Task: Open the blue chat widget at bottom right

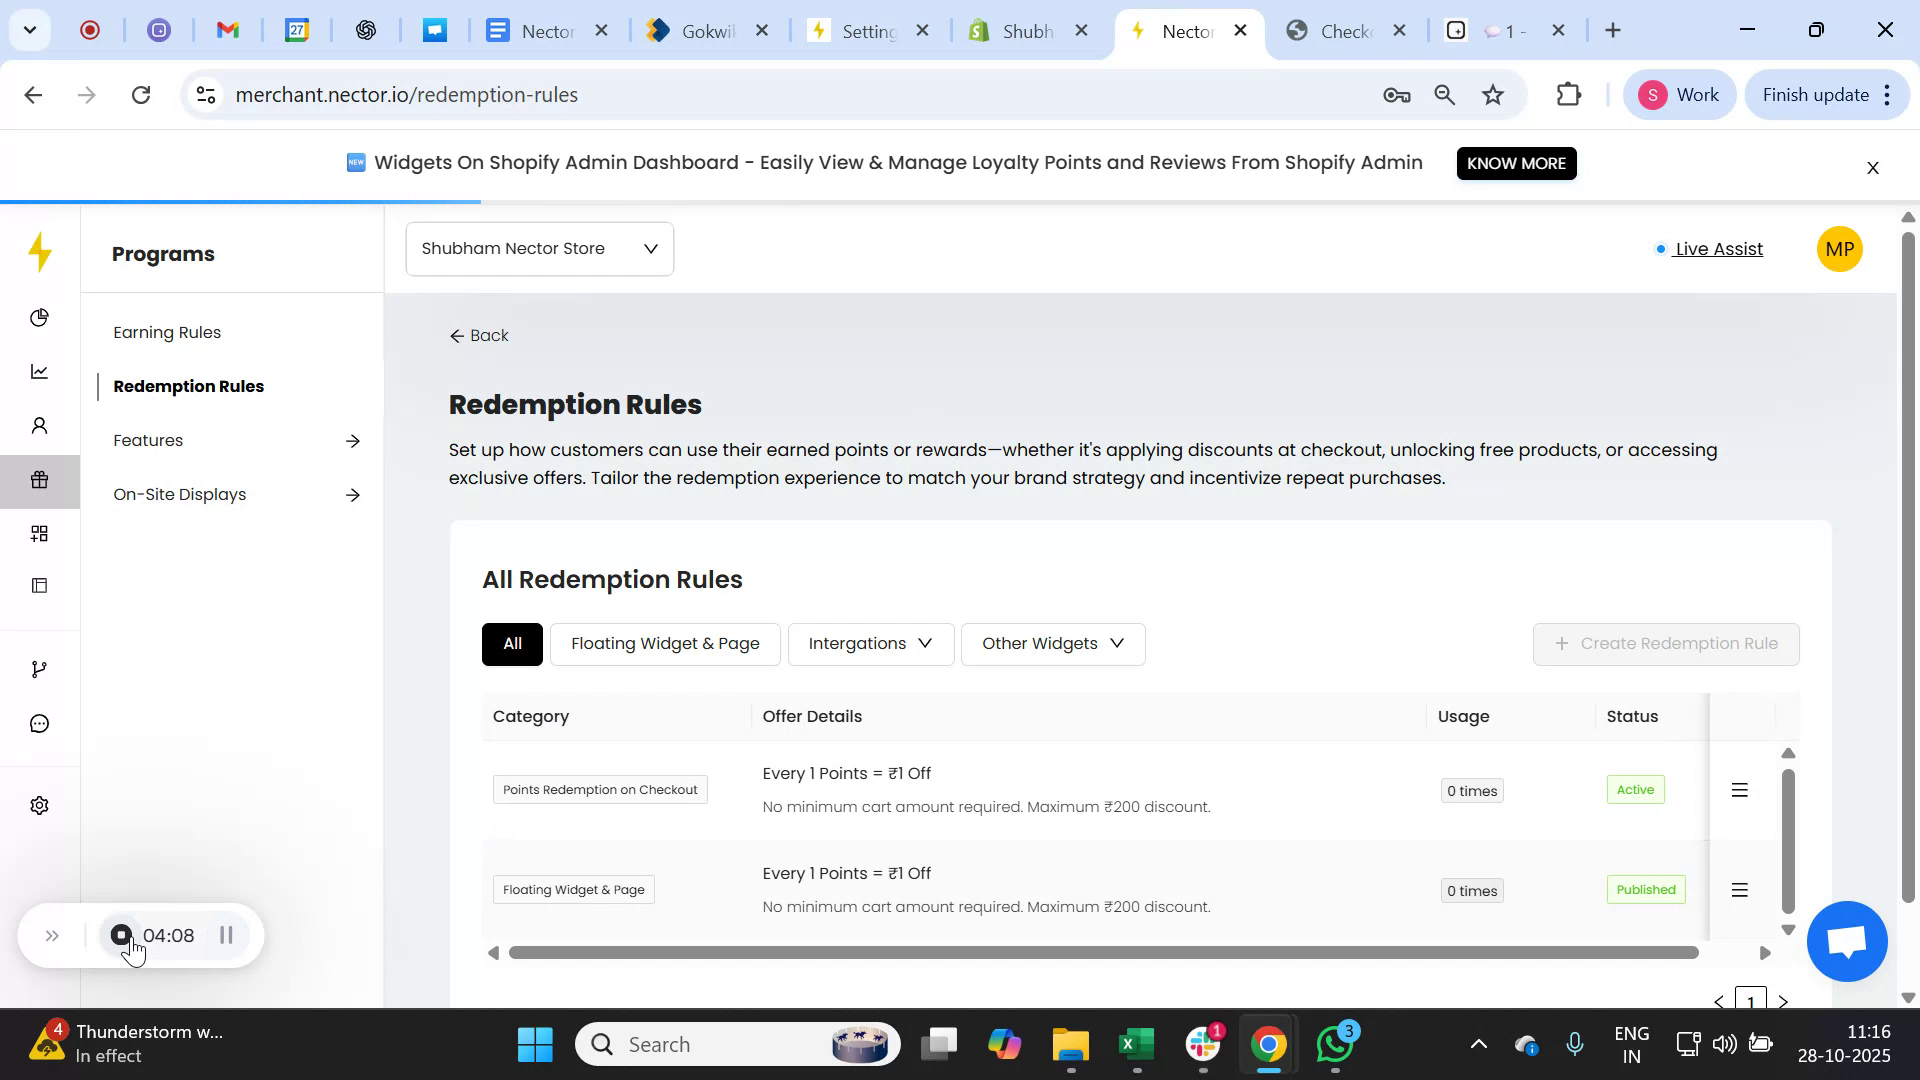Action: tap(1845, 940)
